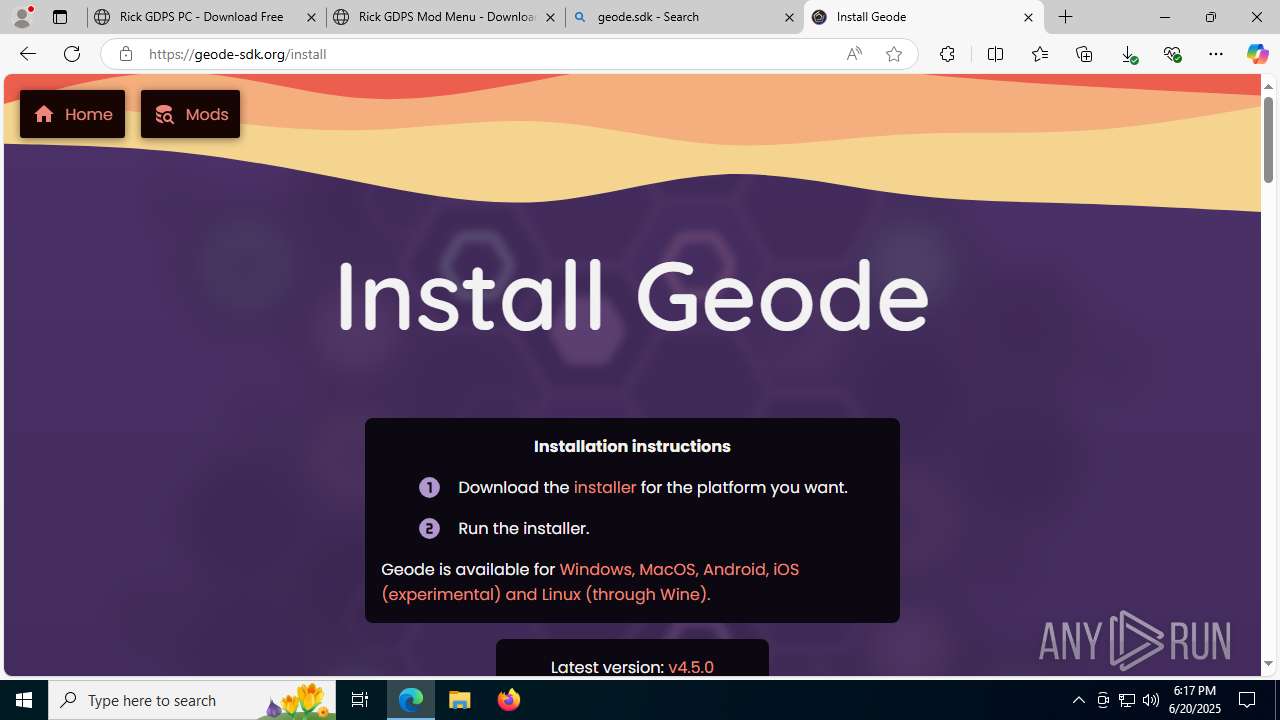Go back to the previous page
This screenshot has height=720, width=1280.
click(27, 54)
